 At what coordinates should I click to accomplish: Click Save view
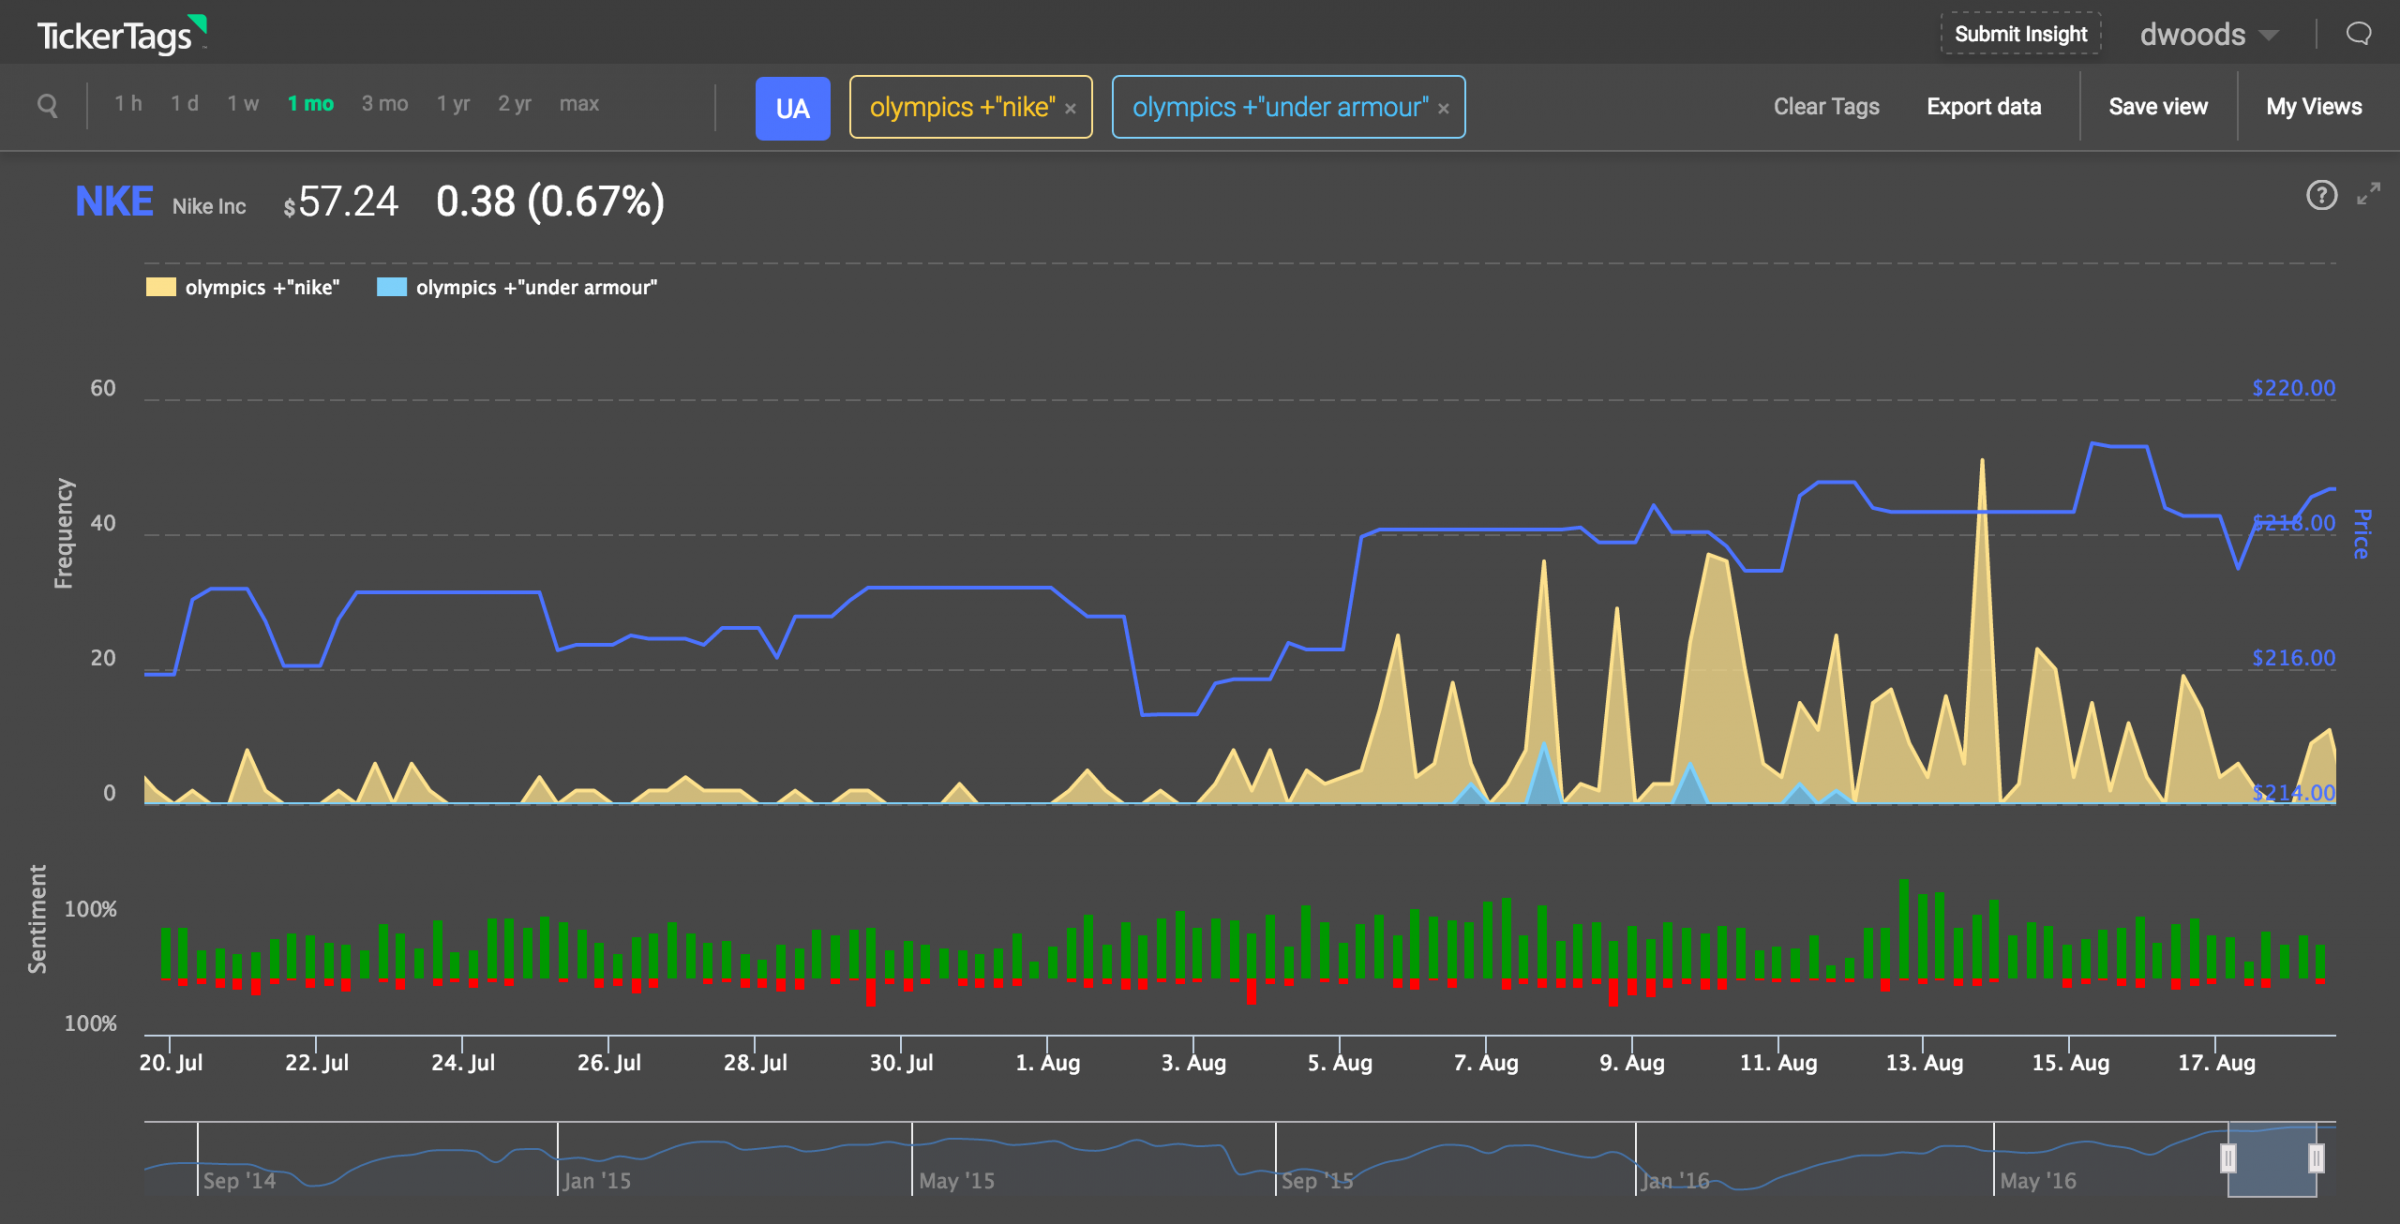2158,107
